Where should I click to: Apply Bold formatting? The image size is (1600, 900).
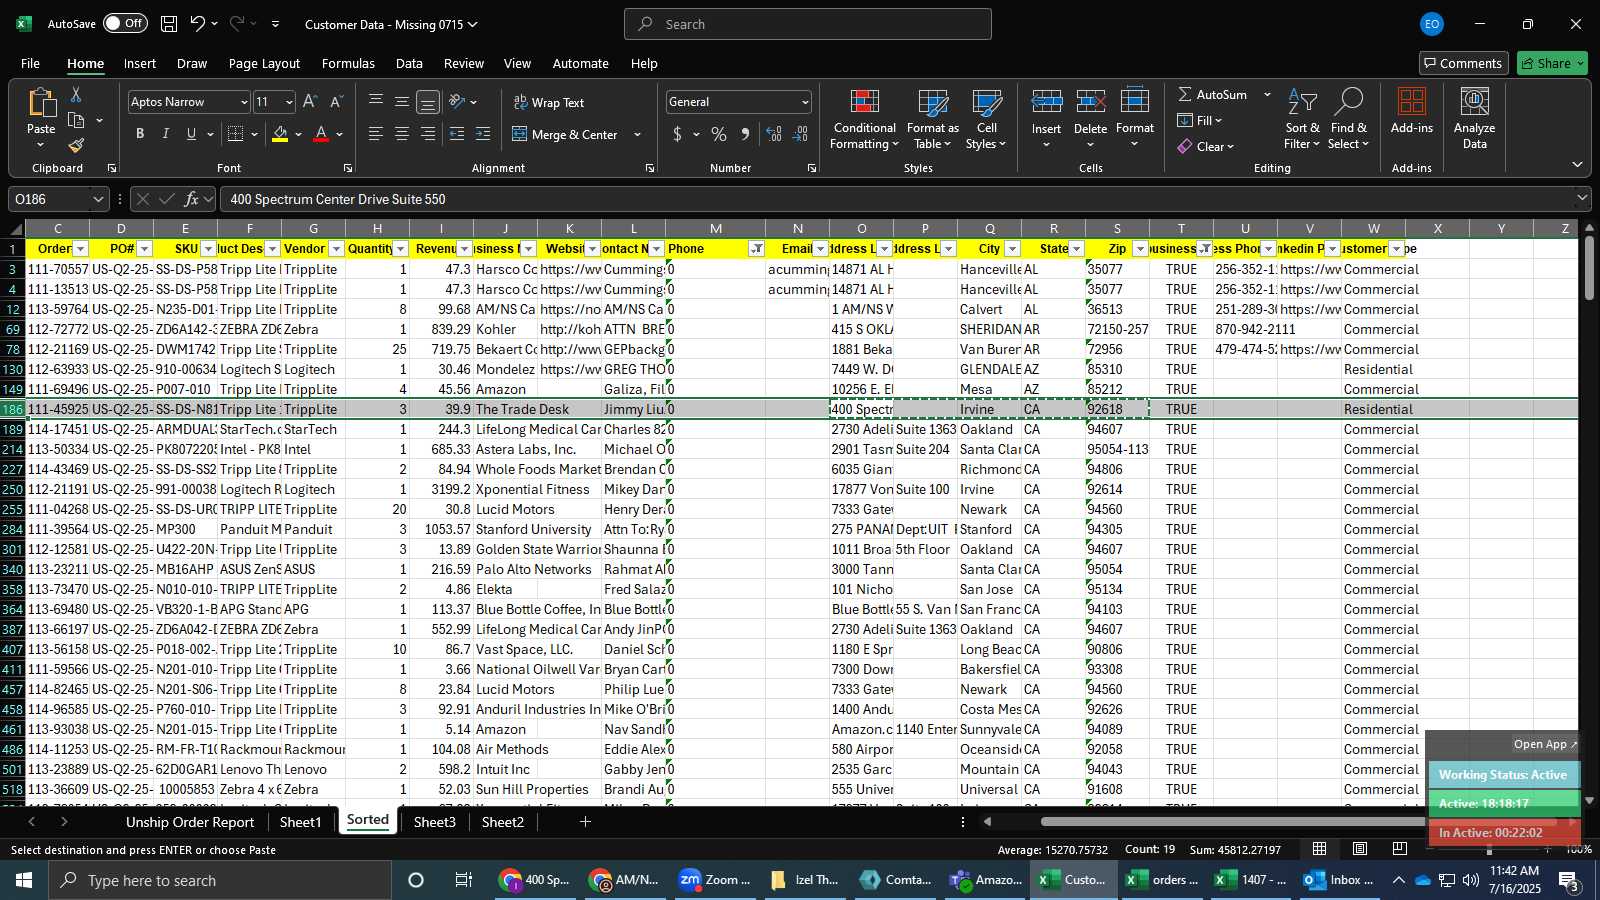tap(140, 134)
